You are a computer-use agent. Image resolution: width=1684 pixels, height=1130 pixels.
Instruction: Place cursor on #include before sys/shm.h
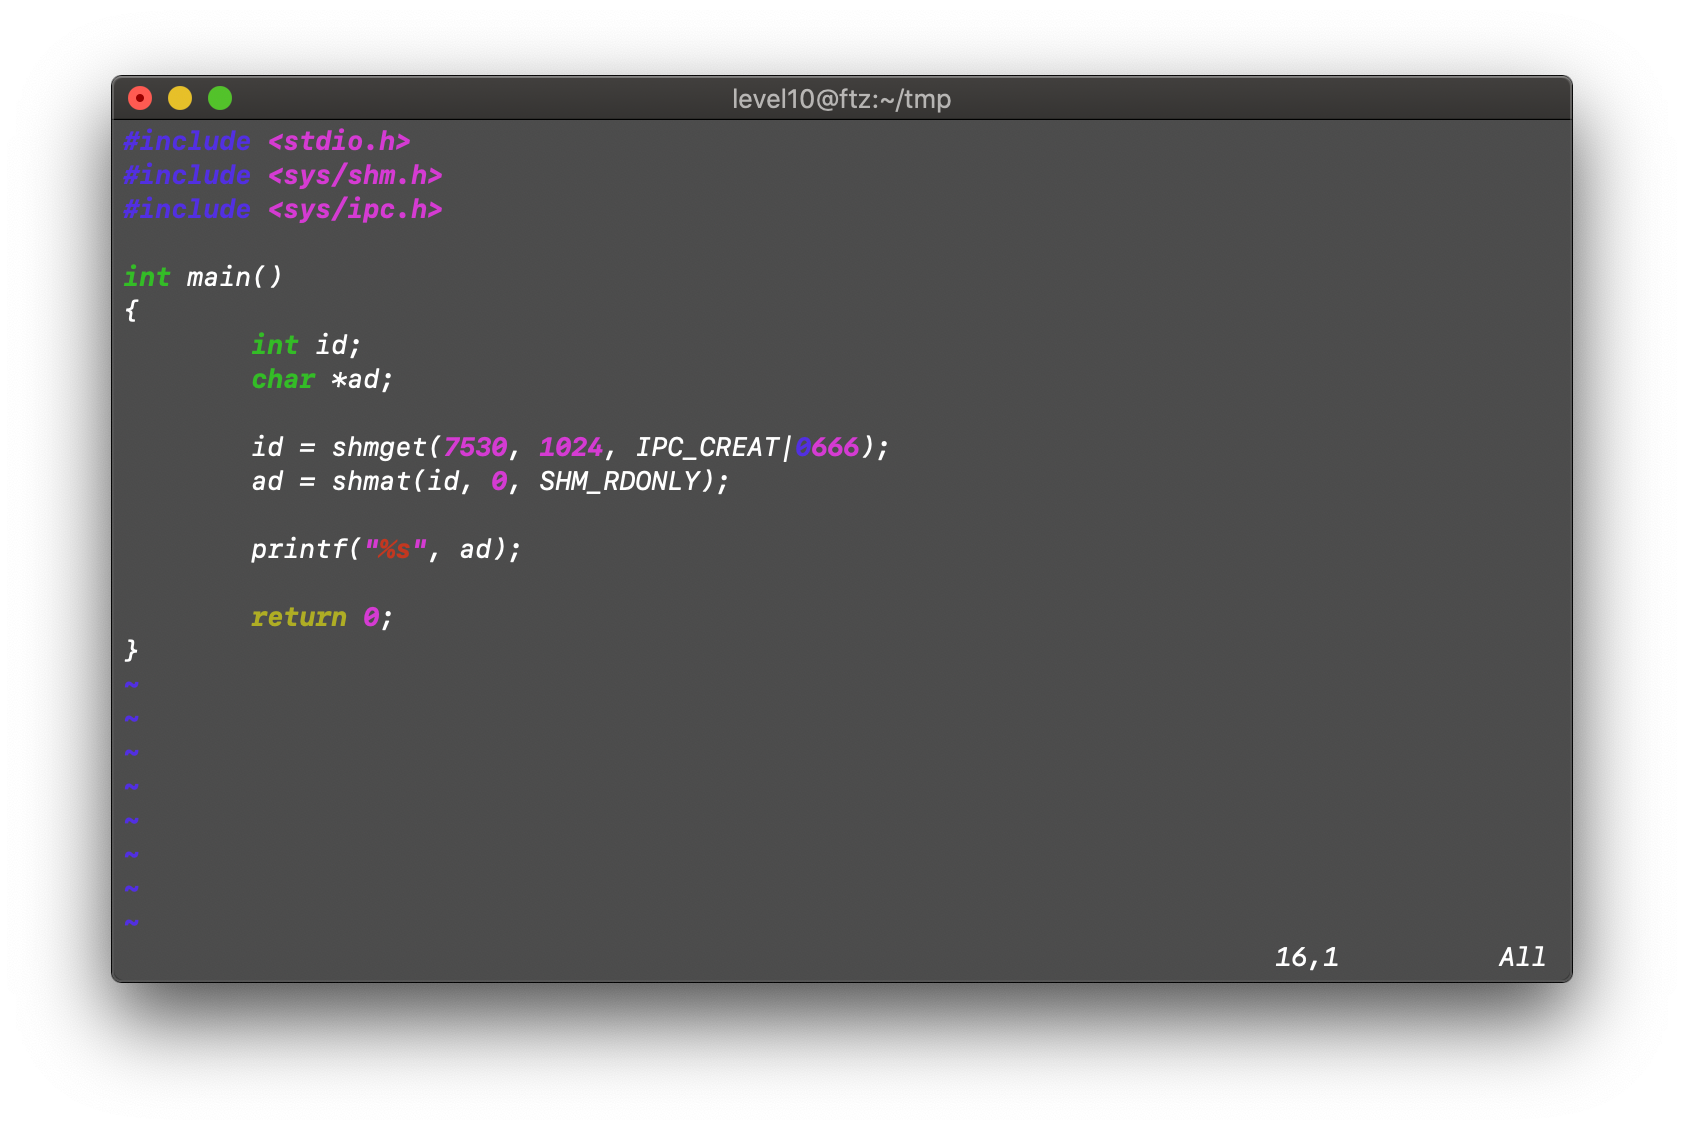coord(187,175)
